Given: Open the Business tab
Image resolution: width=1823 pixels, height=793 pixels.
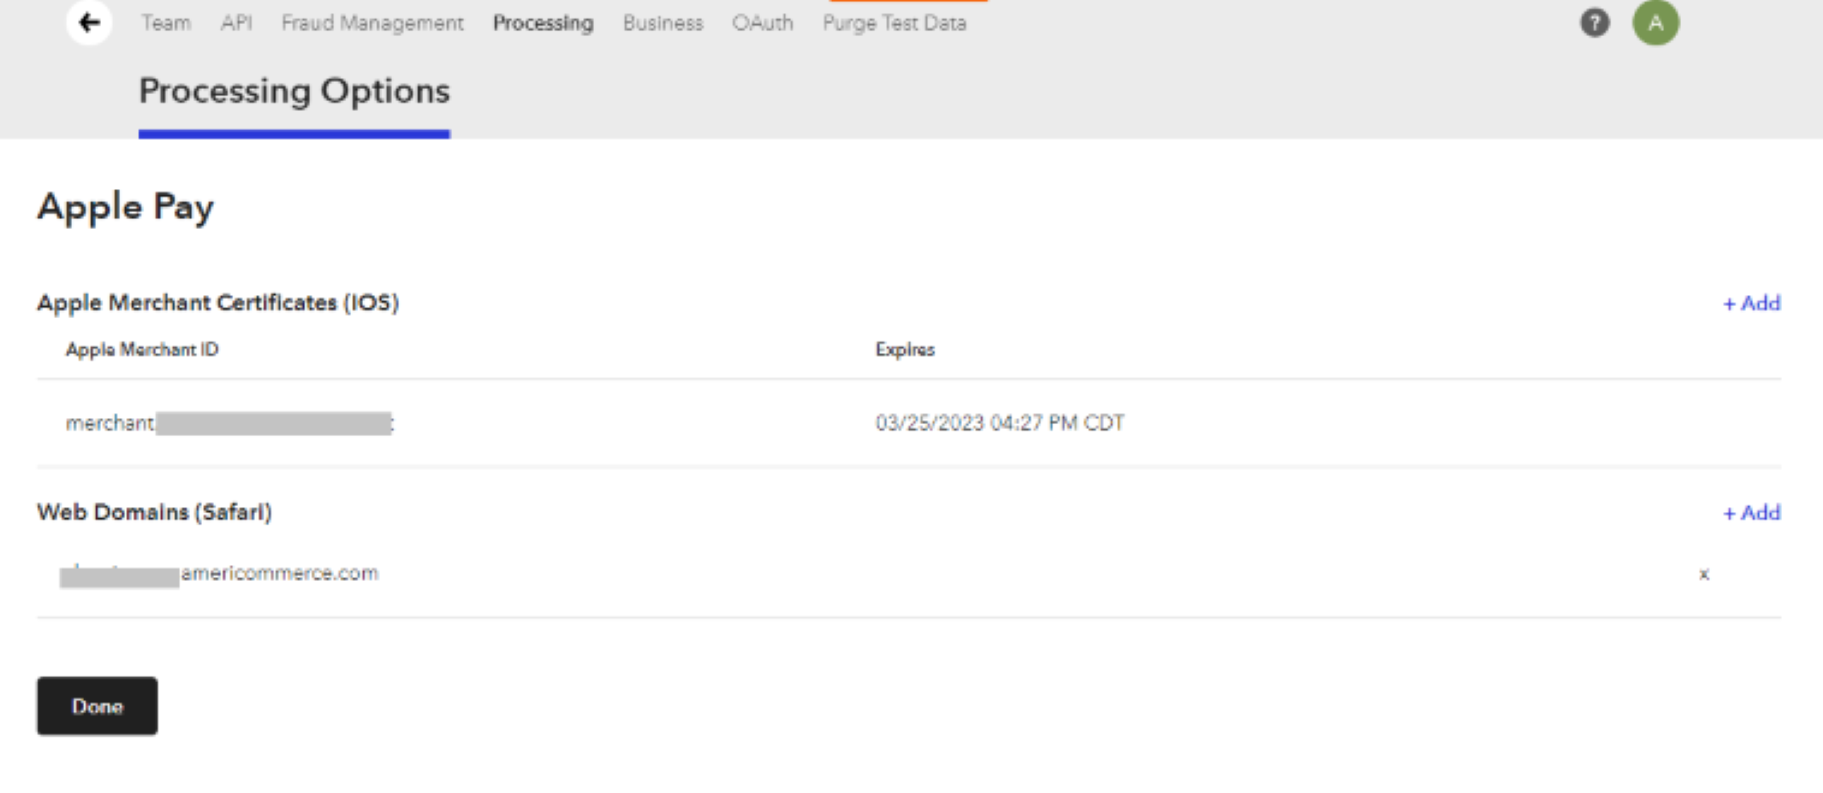Looking at the screenshot, I should point(663,22).
